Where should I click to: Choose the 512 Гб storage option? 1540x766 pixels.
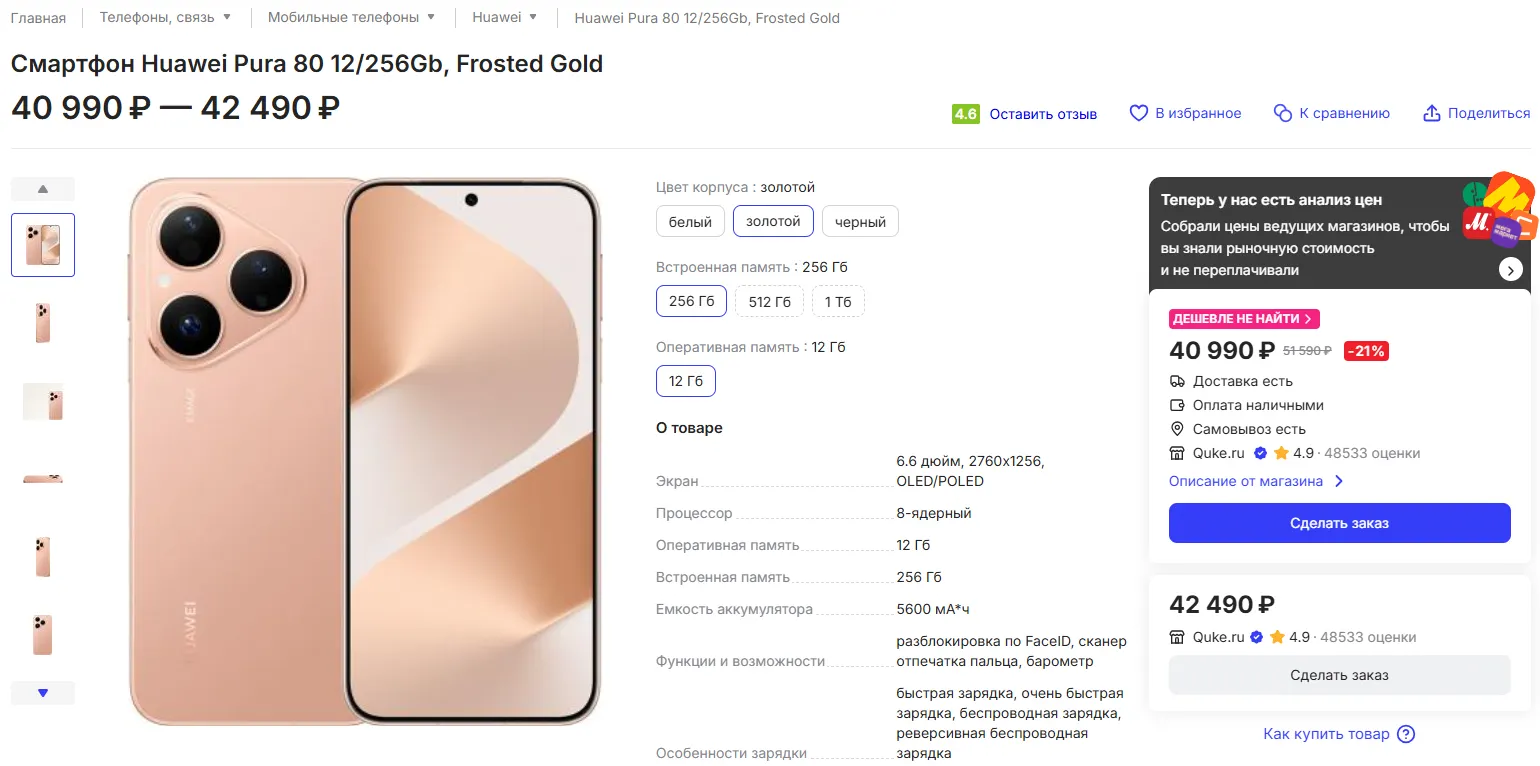[769, 301]
